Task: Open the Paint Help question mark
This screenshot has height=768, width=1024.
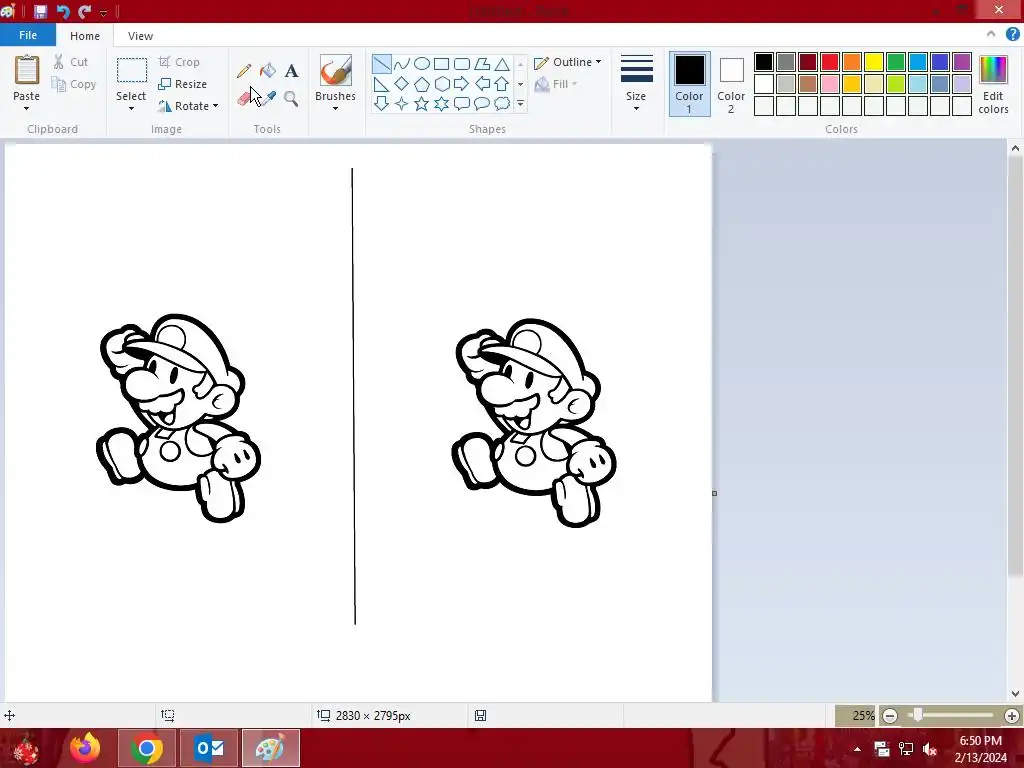Action: (x=1012, y=34)
